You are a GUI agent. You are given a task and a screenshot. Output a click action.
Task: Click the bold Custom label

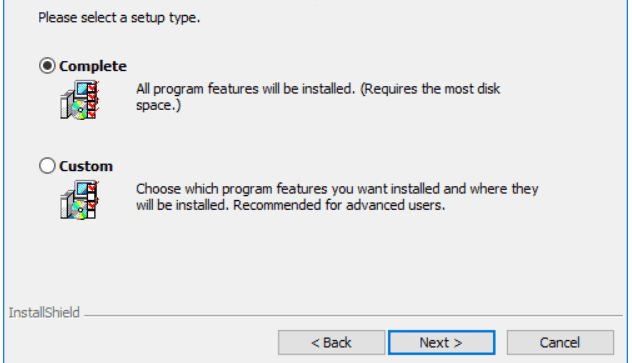pyautogui.click(x=86, y=166)
